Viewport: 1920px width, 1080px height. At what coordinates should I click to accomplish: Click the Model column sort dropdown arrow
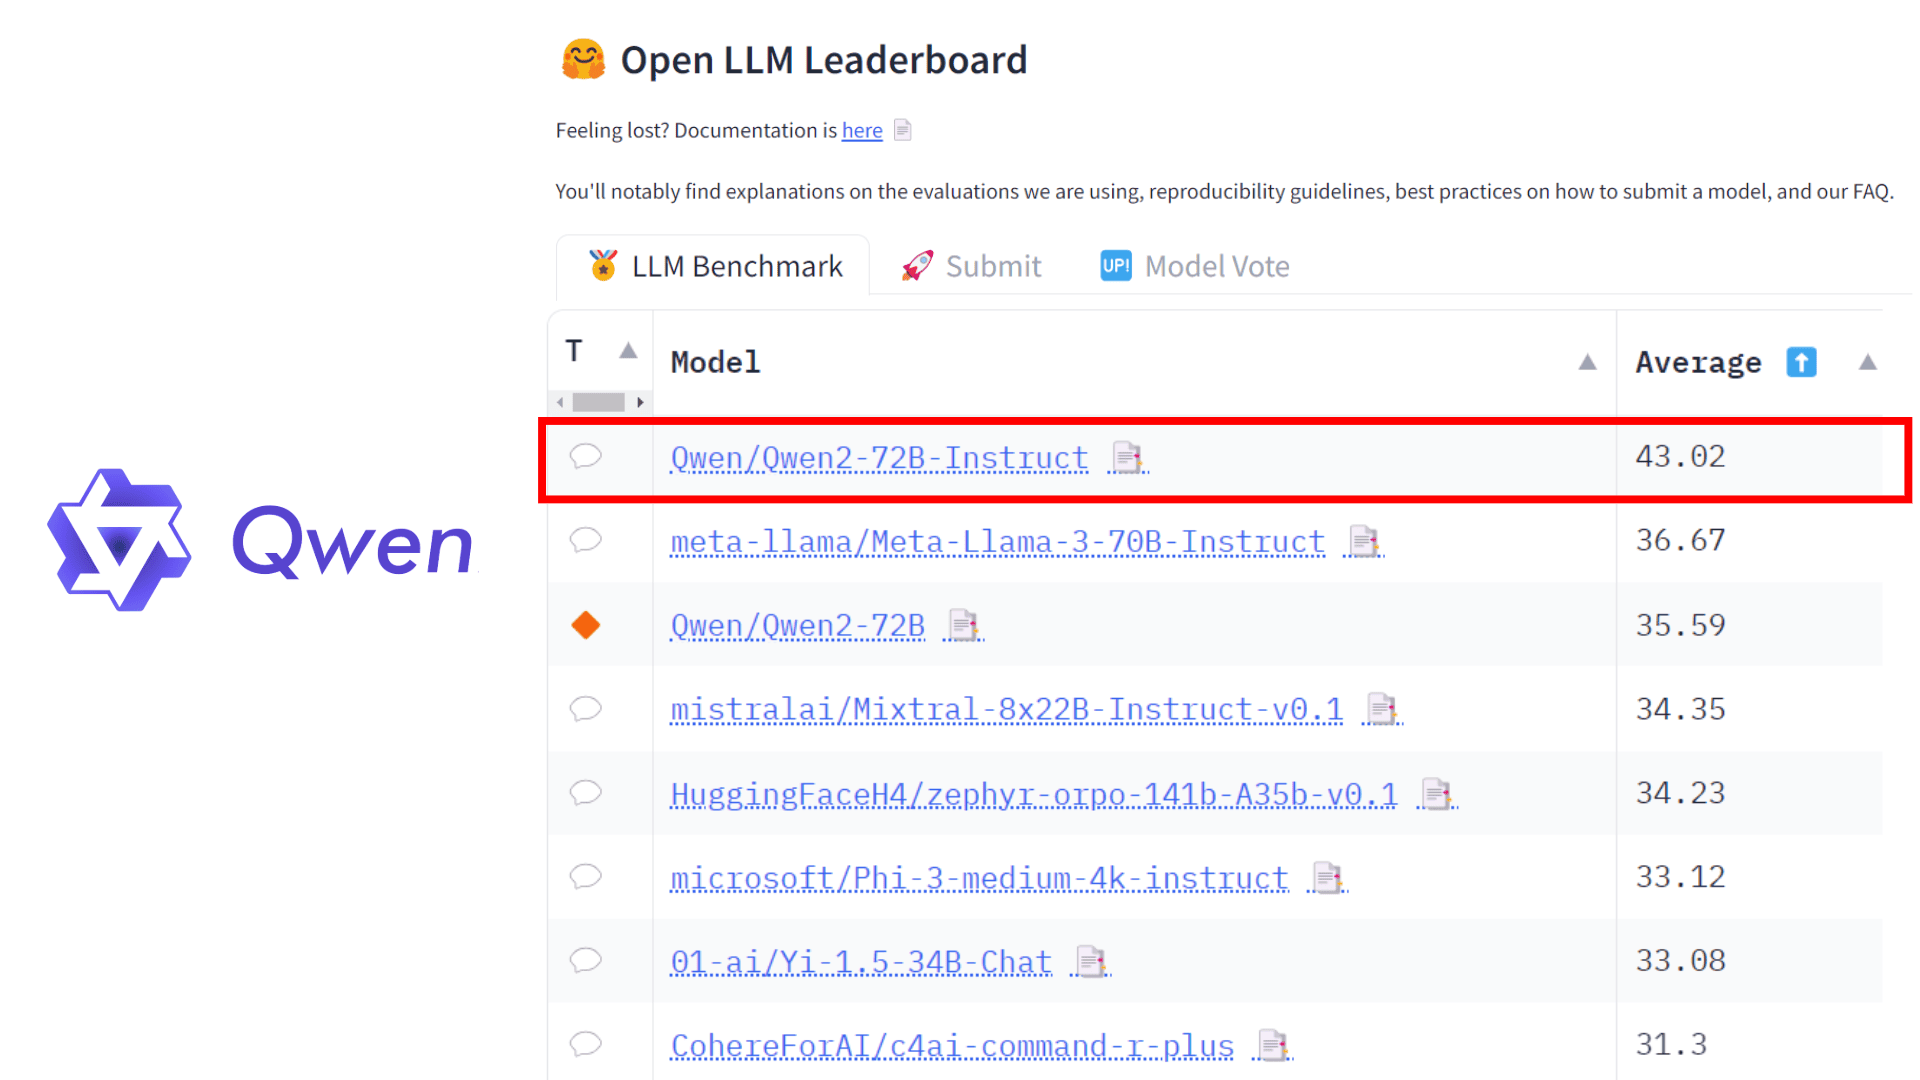[1588, 363]
